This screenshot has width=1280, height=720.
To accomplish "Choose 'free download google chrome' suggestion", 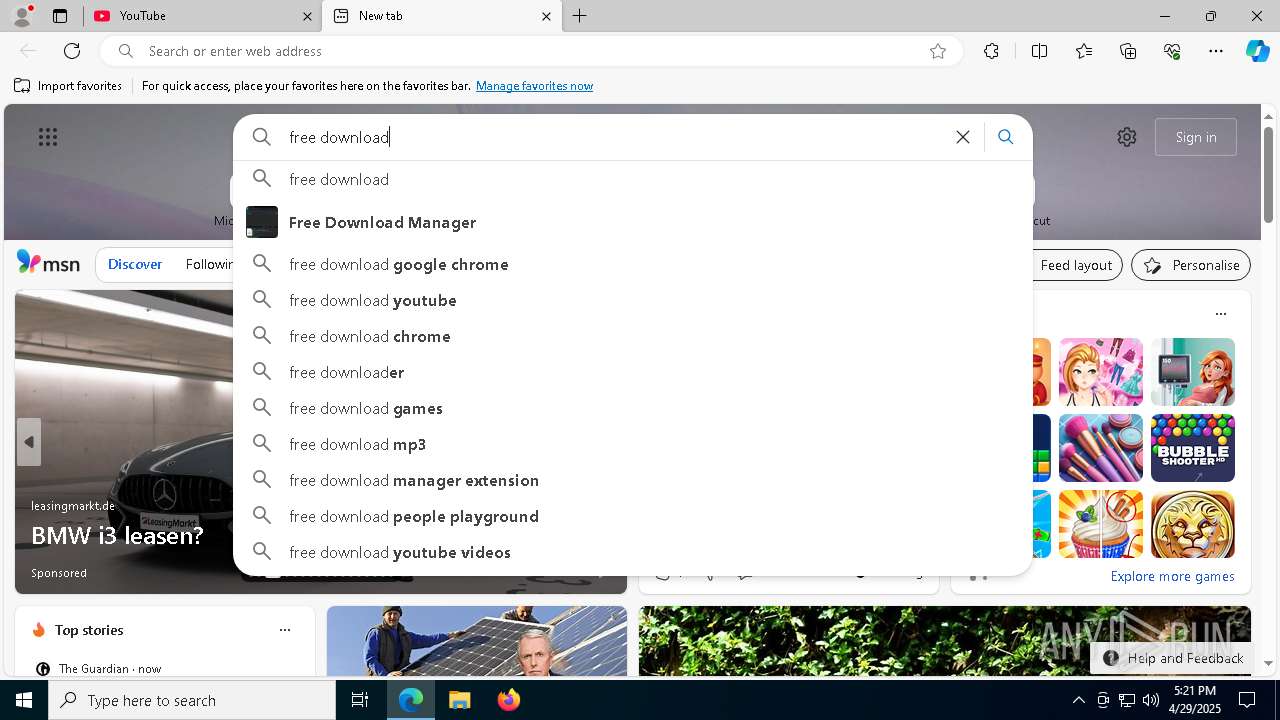I will click(632, 264).
